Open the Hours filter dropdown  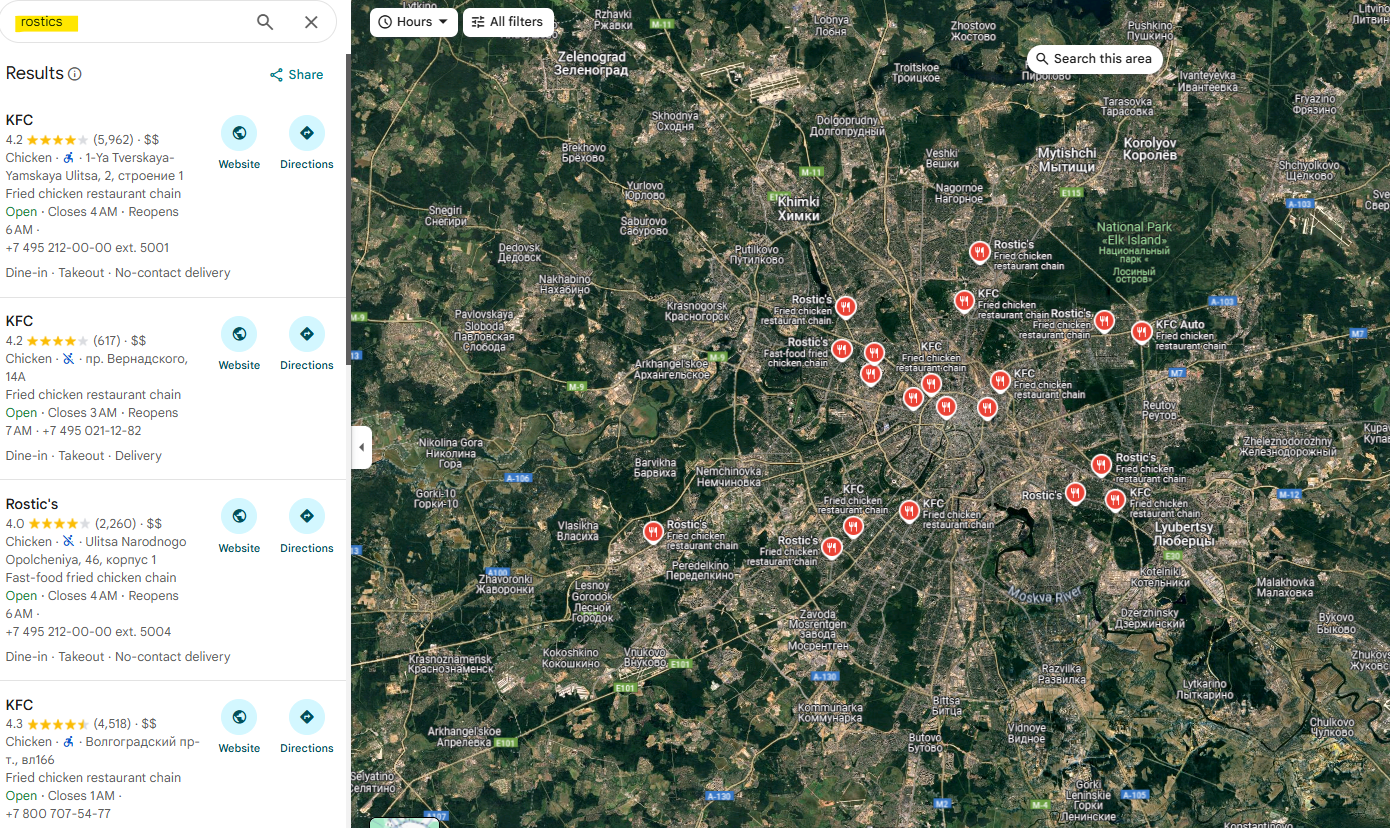[x=414, y=22]
